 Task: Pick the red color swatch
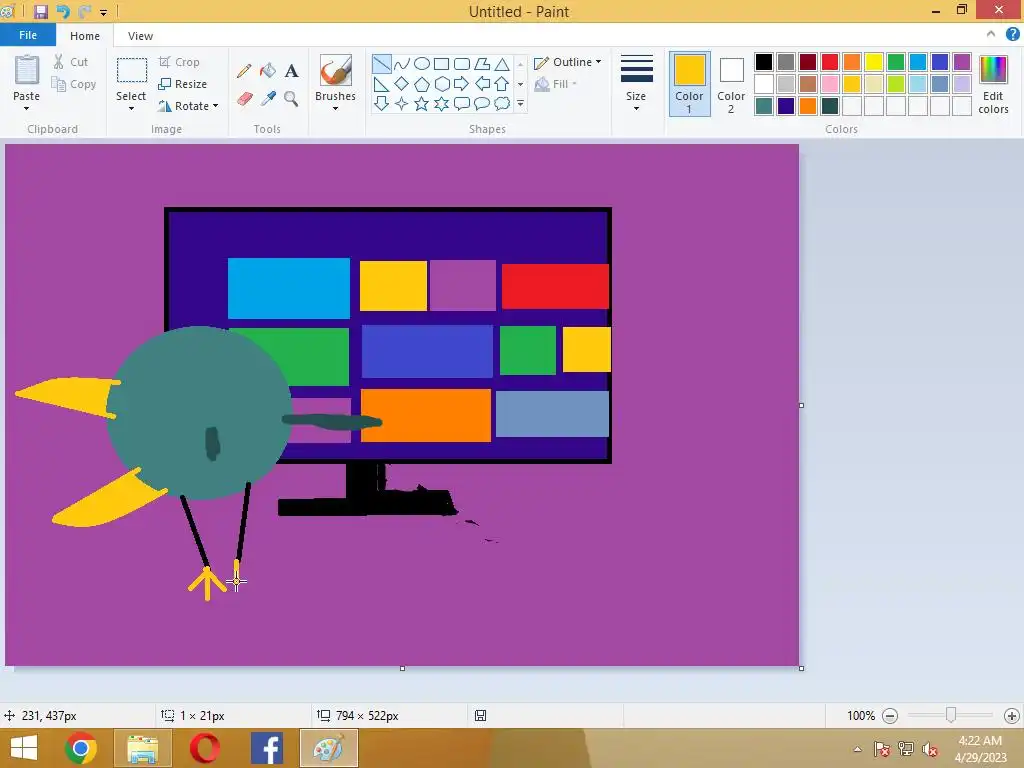(829, 62)
